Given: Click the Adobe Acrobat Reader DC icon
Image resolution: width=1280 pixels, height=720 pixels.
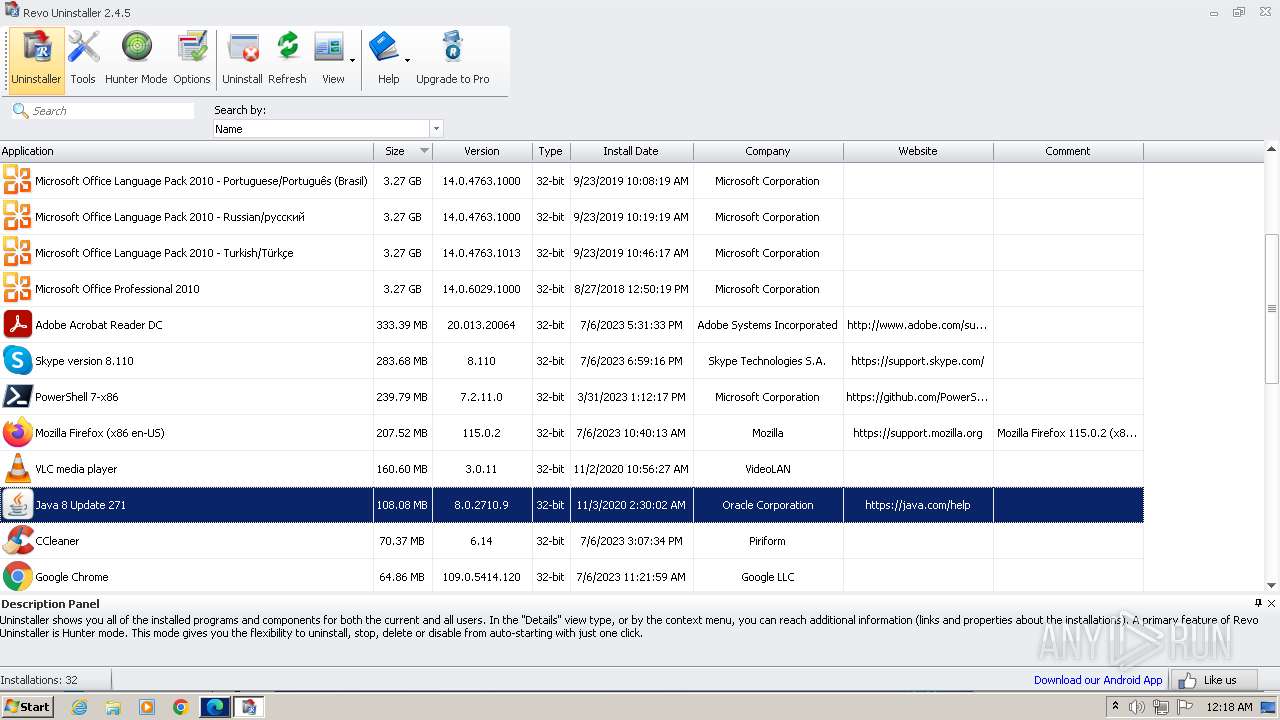Looking at the screenshot, I should click(17, 324).
